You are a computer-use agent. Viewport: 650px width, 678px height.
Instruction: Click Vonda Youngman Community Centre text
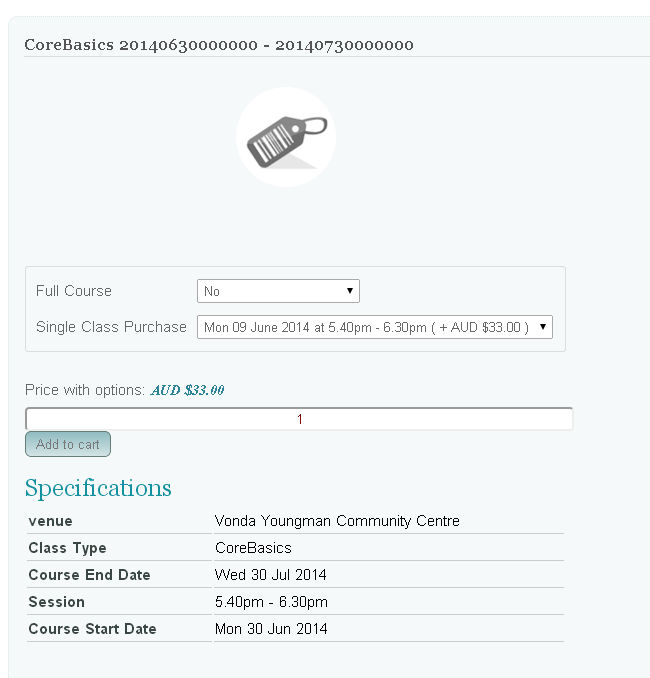337,521
